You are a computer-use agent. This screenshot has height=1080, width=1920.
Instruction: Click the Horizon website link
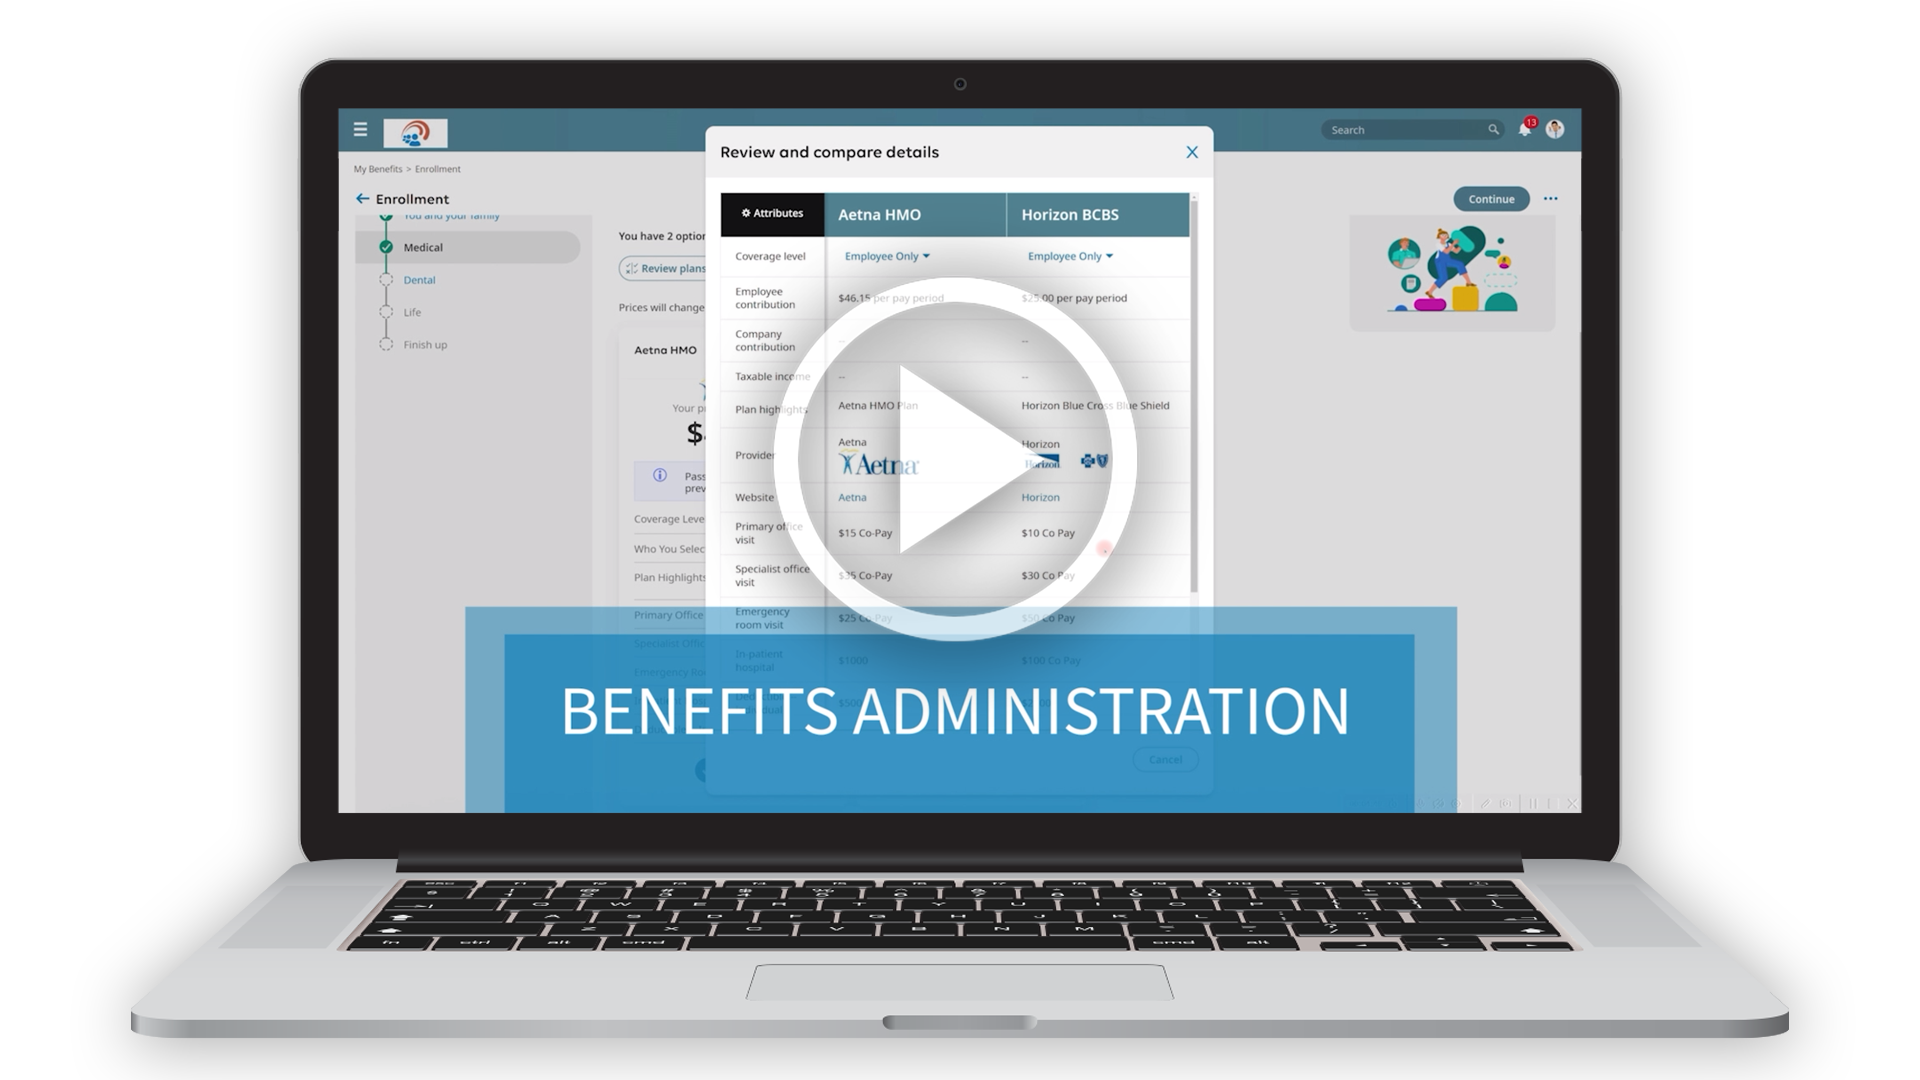(1042, 496)
